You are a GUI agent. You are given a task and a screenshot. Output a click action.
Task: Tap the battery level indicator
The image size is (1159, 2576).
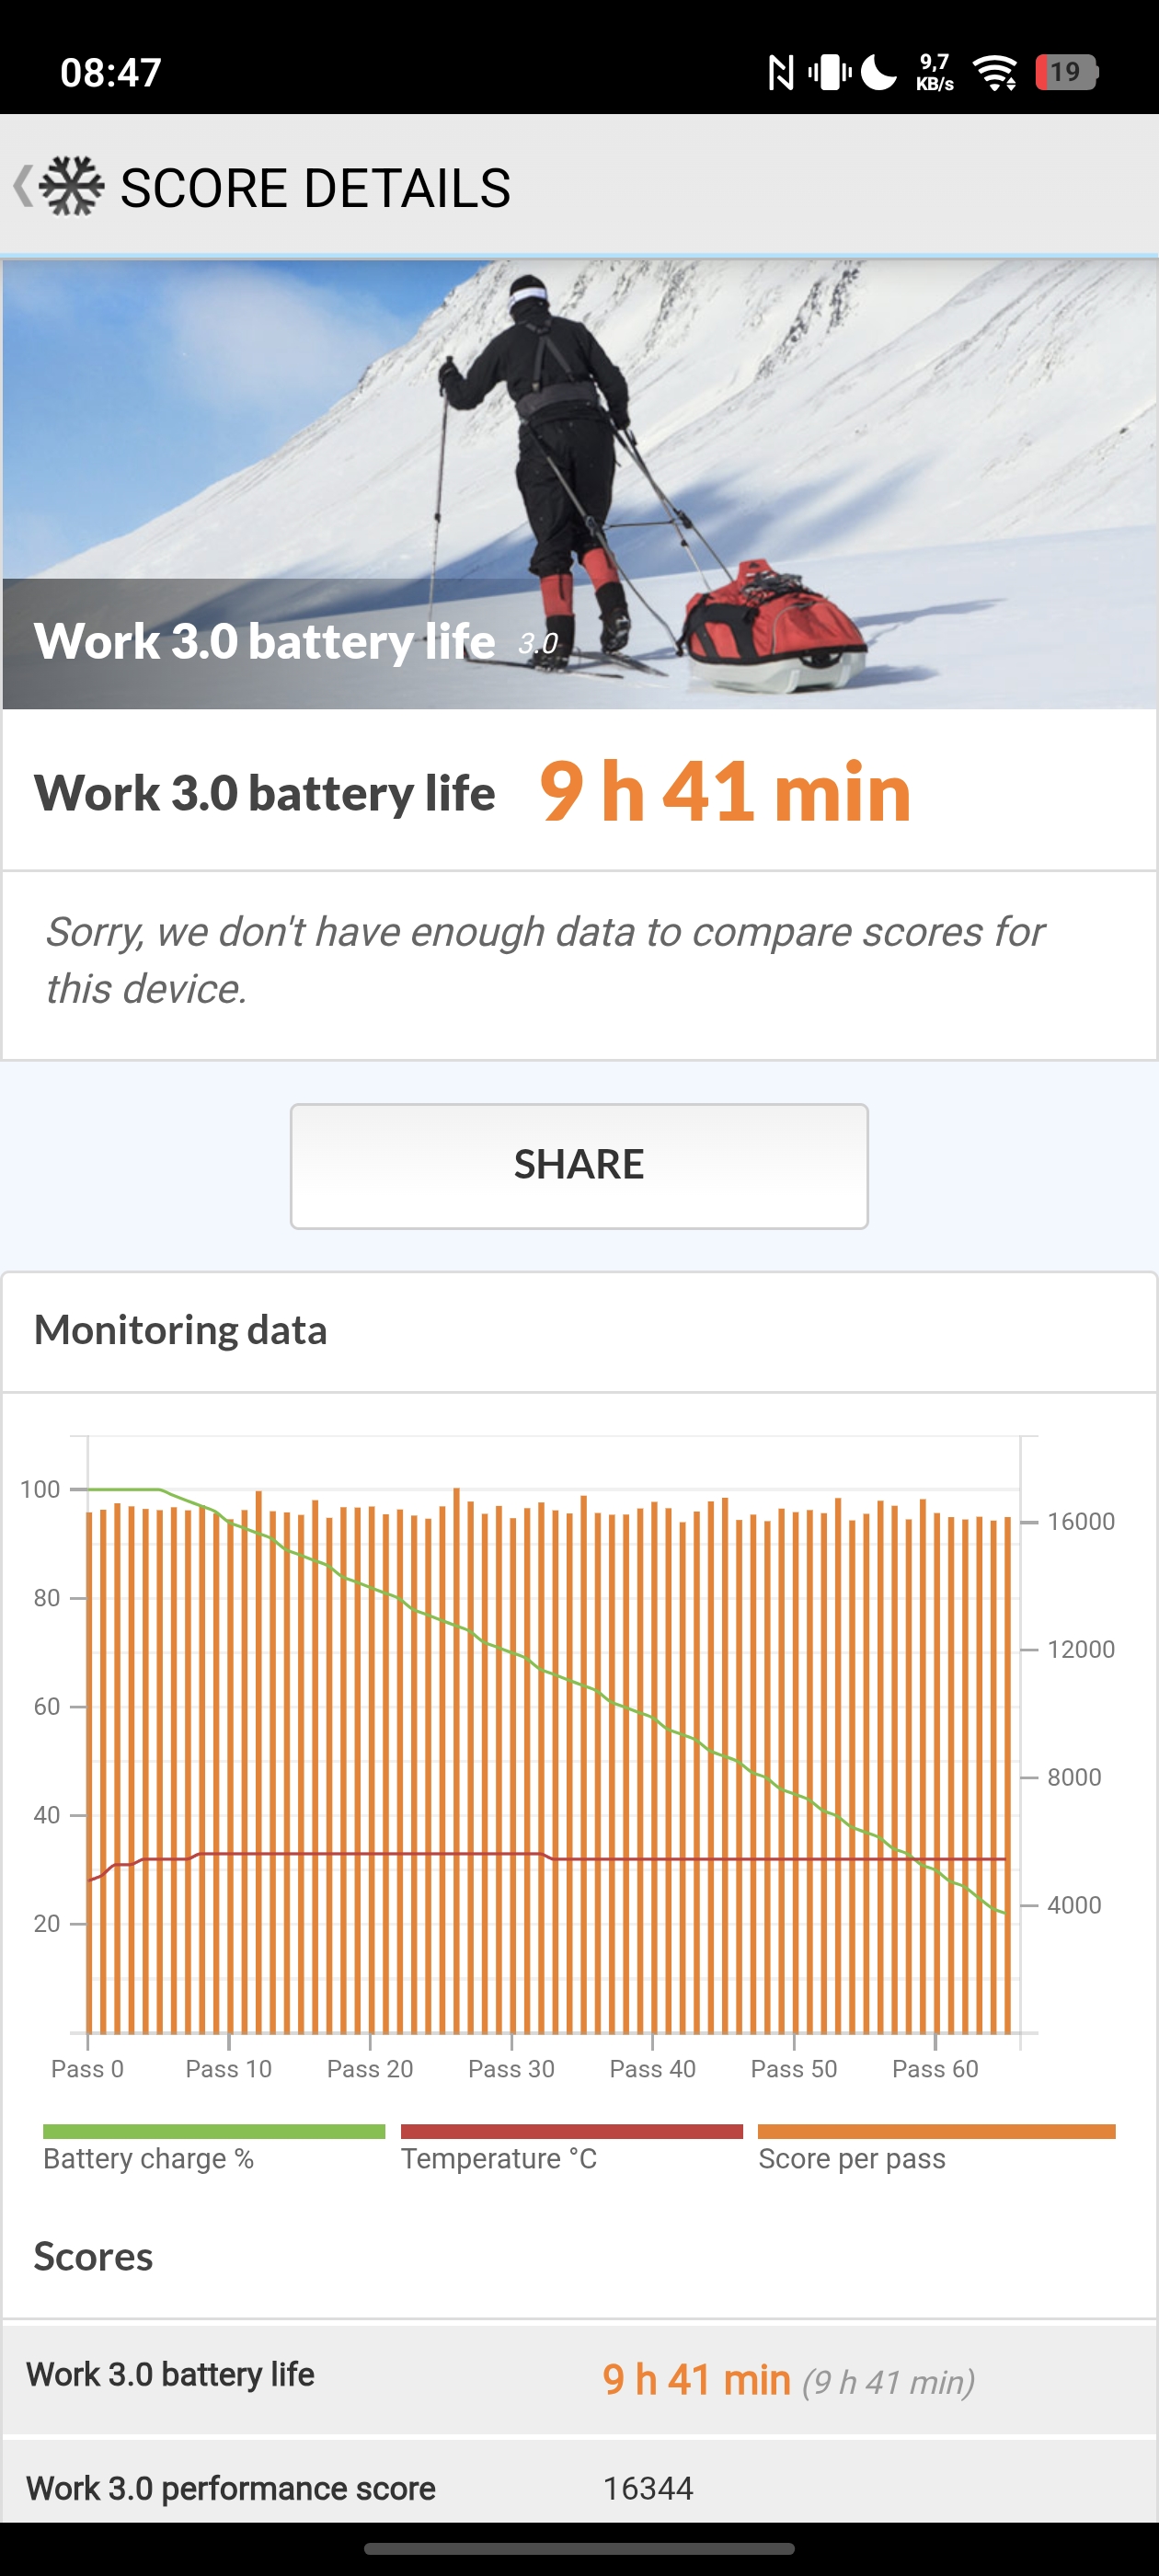pyautogui.click(x=1066, y=72)
